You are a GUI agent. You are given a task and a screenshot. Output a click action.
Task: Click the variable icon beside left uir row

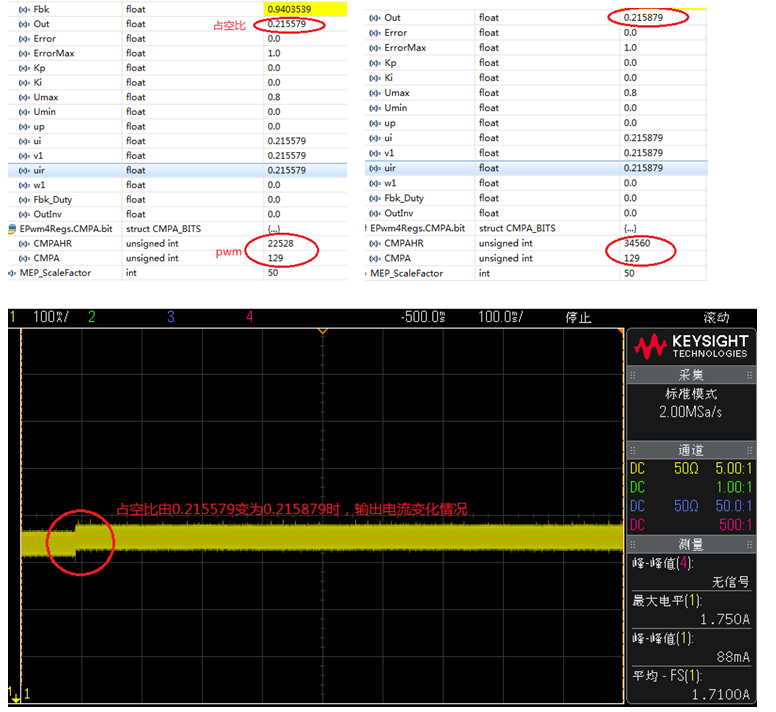pos(24,171)
